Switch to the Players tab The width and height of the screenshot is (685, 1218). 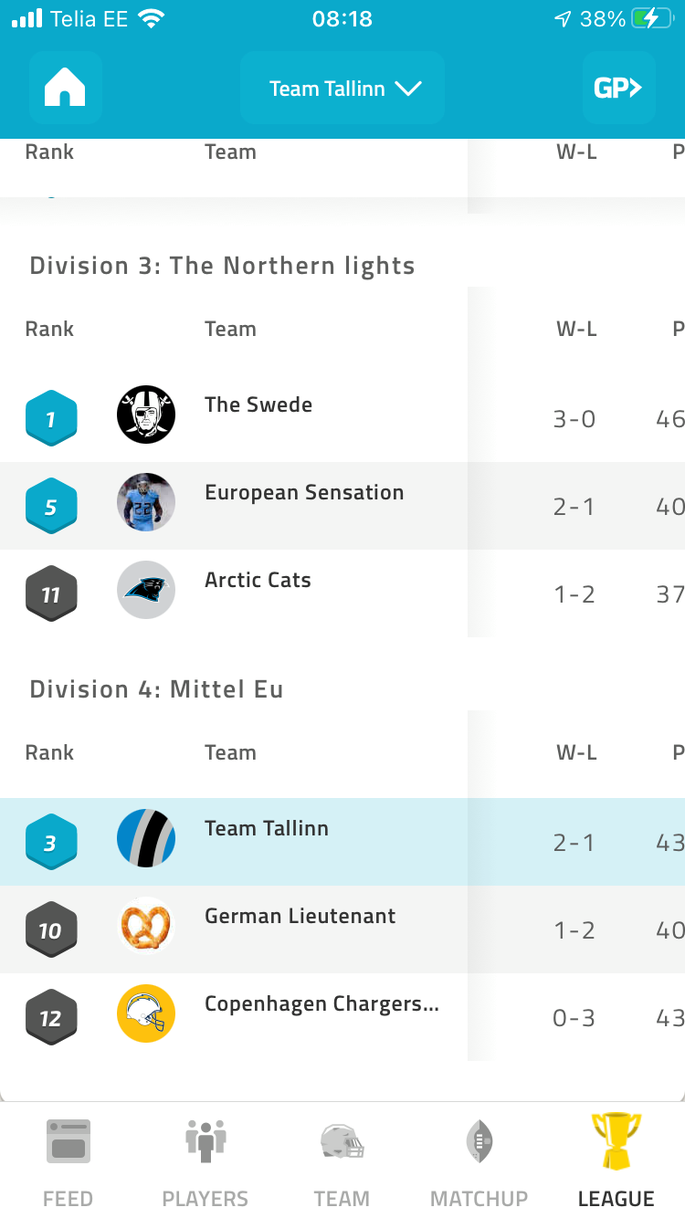click(x=205, y=1161)
